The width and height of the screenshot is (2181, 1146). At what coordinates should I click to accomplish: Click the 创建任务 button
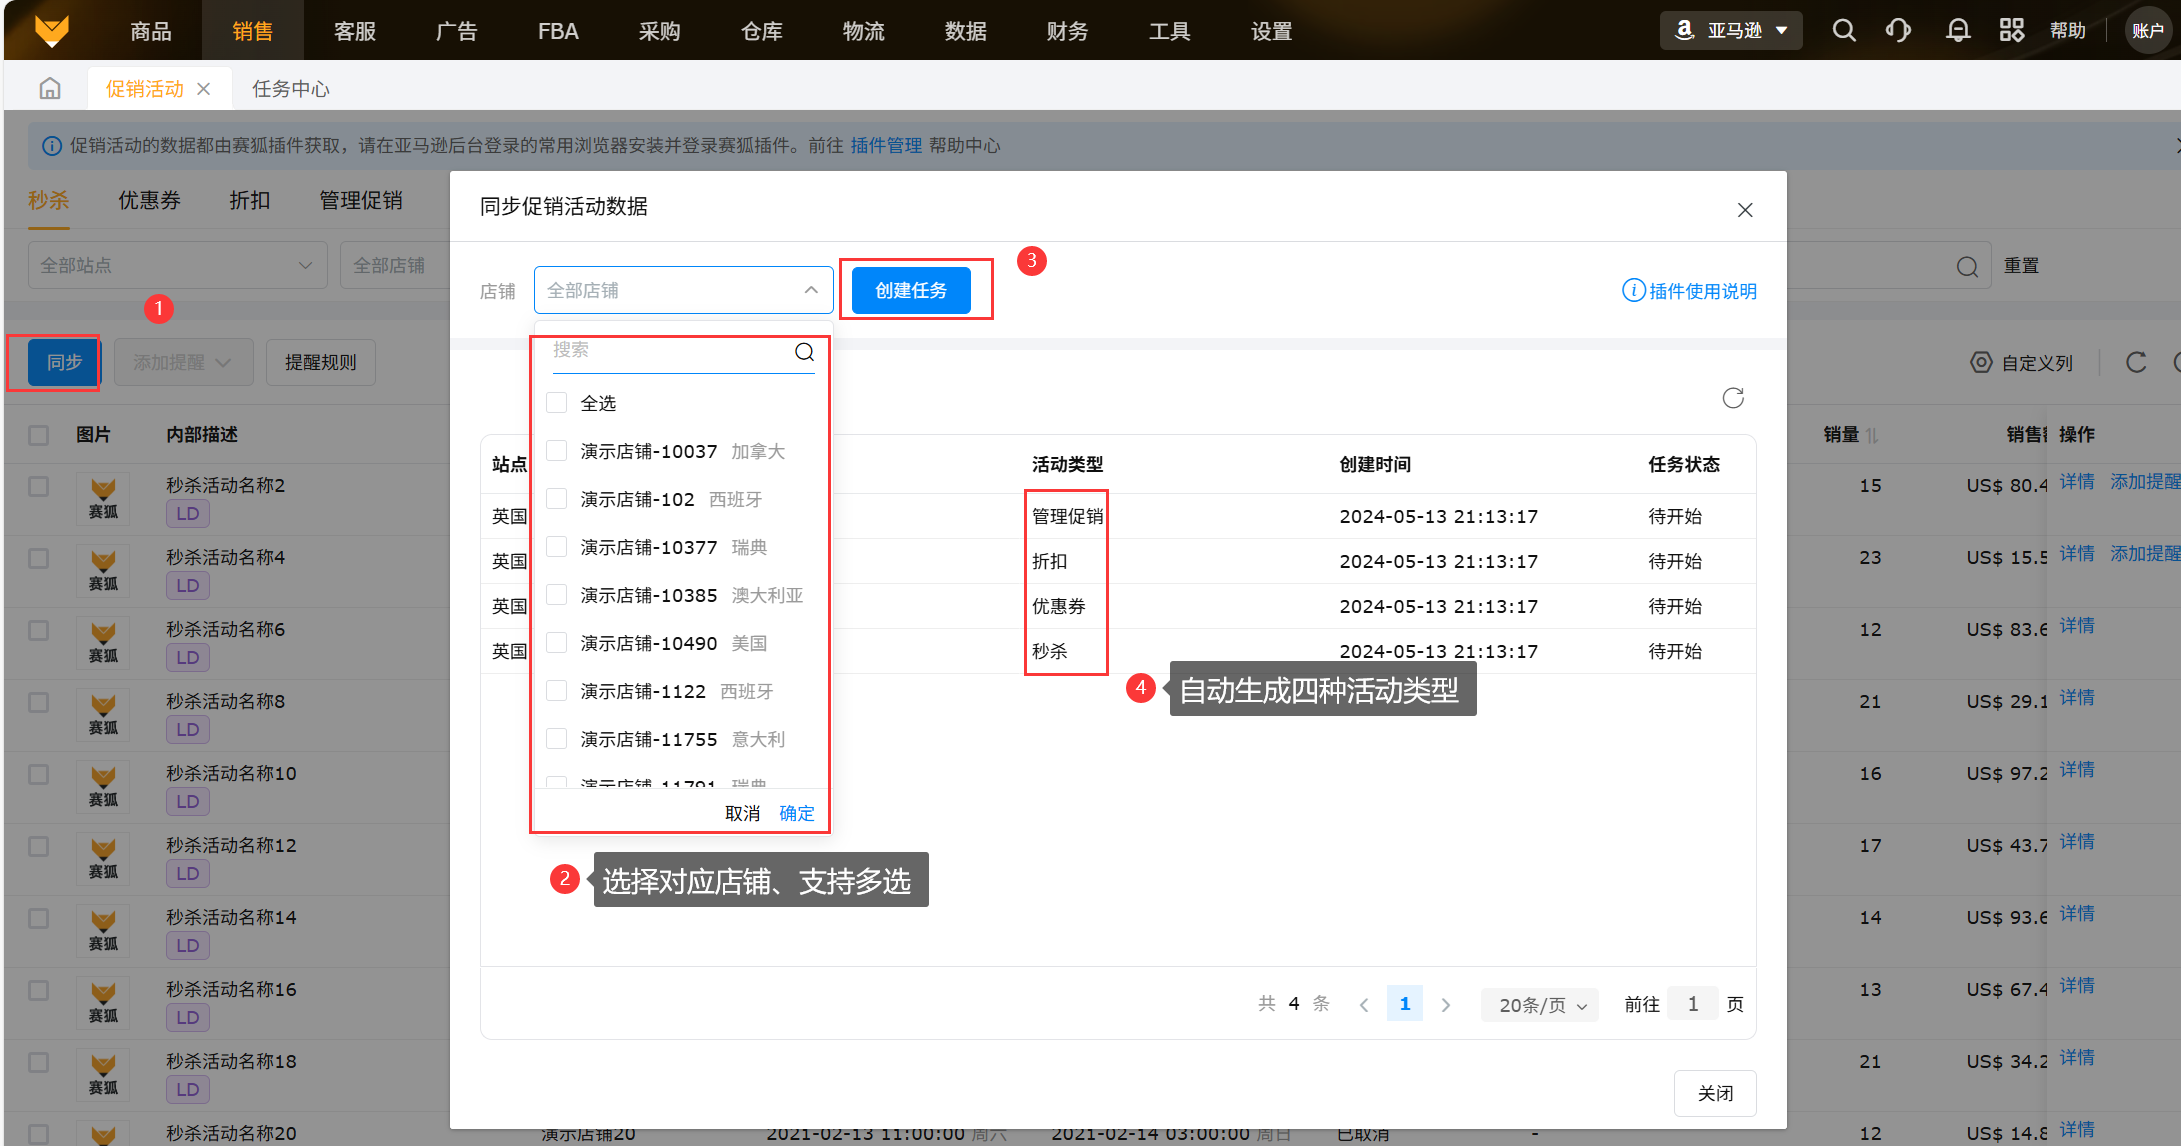(x=910, y=290)
